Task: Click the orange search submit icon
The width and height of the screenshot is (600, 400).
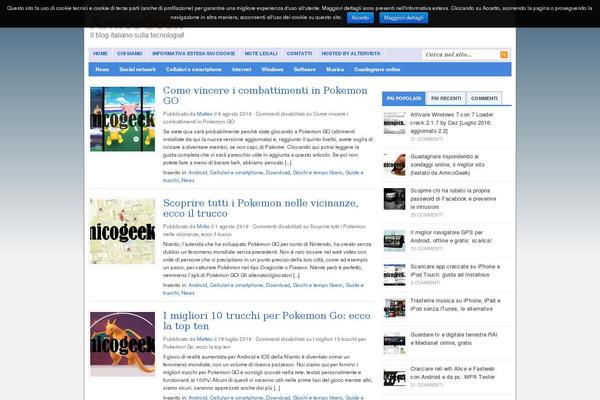Action: point(504,55)
